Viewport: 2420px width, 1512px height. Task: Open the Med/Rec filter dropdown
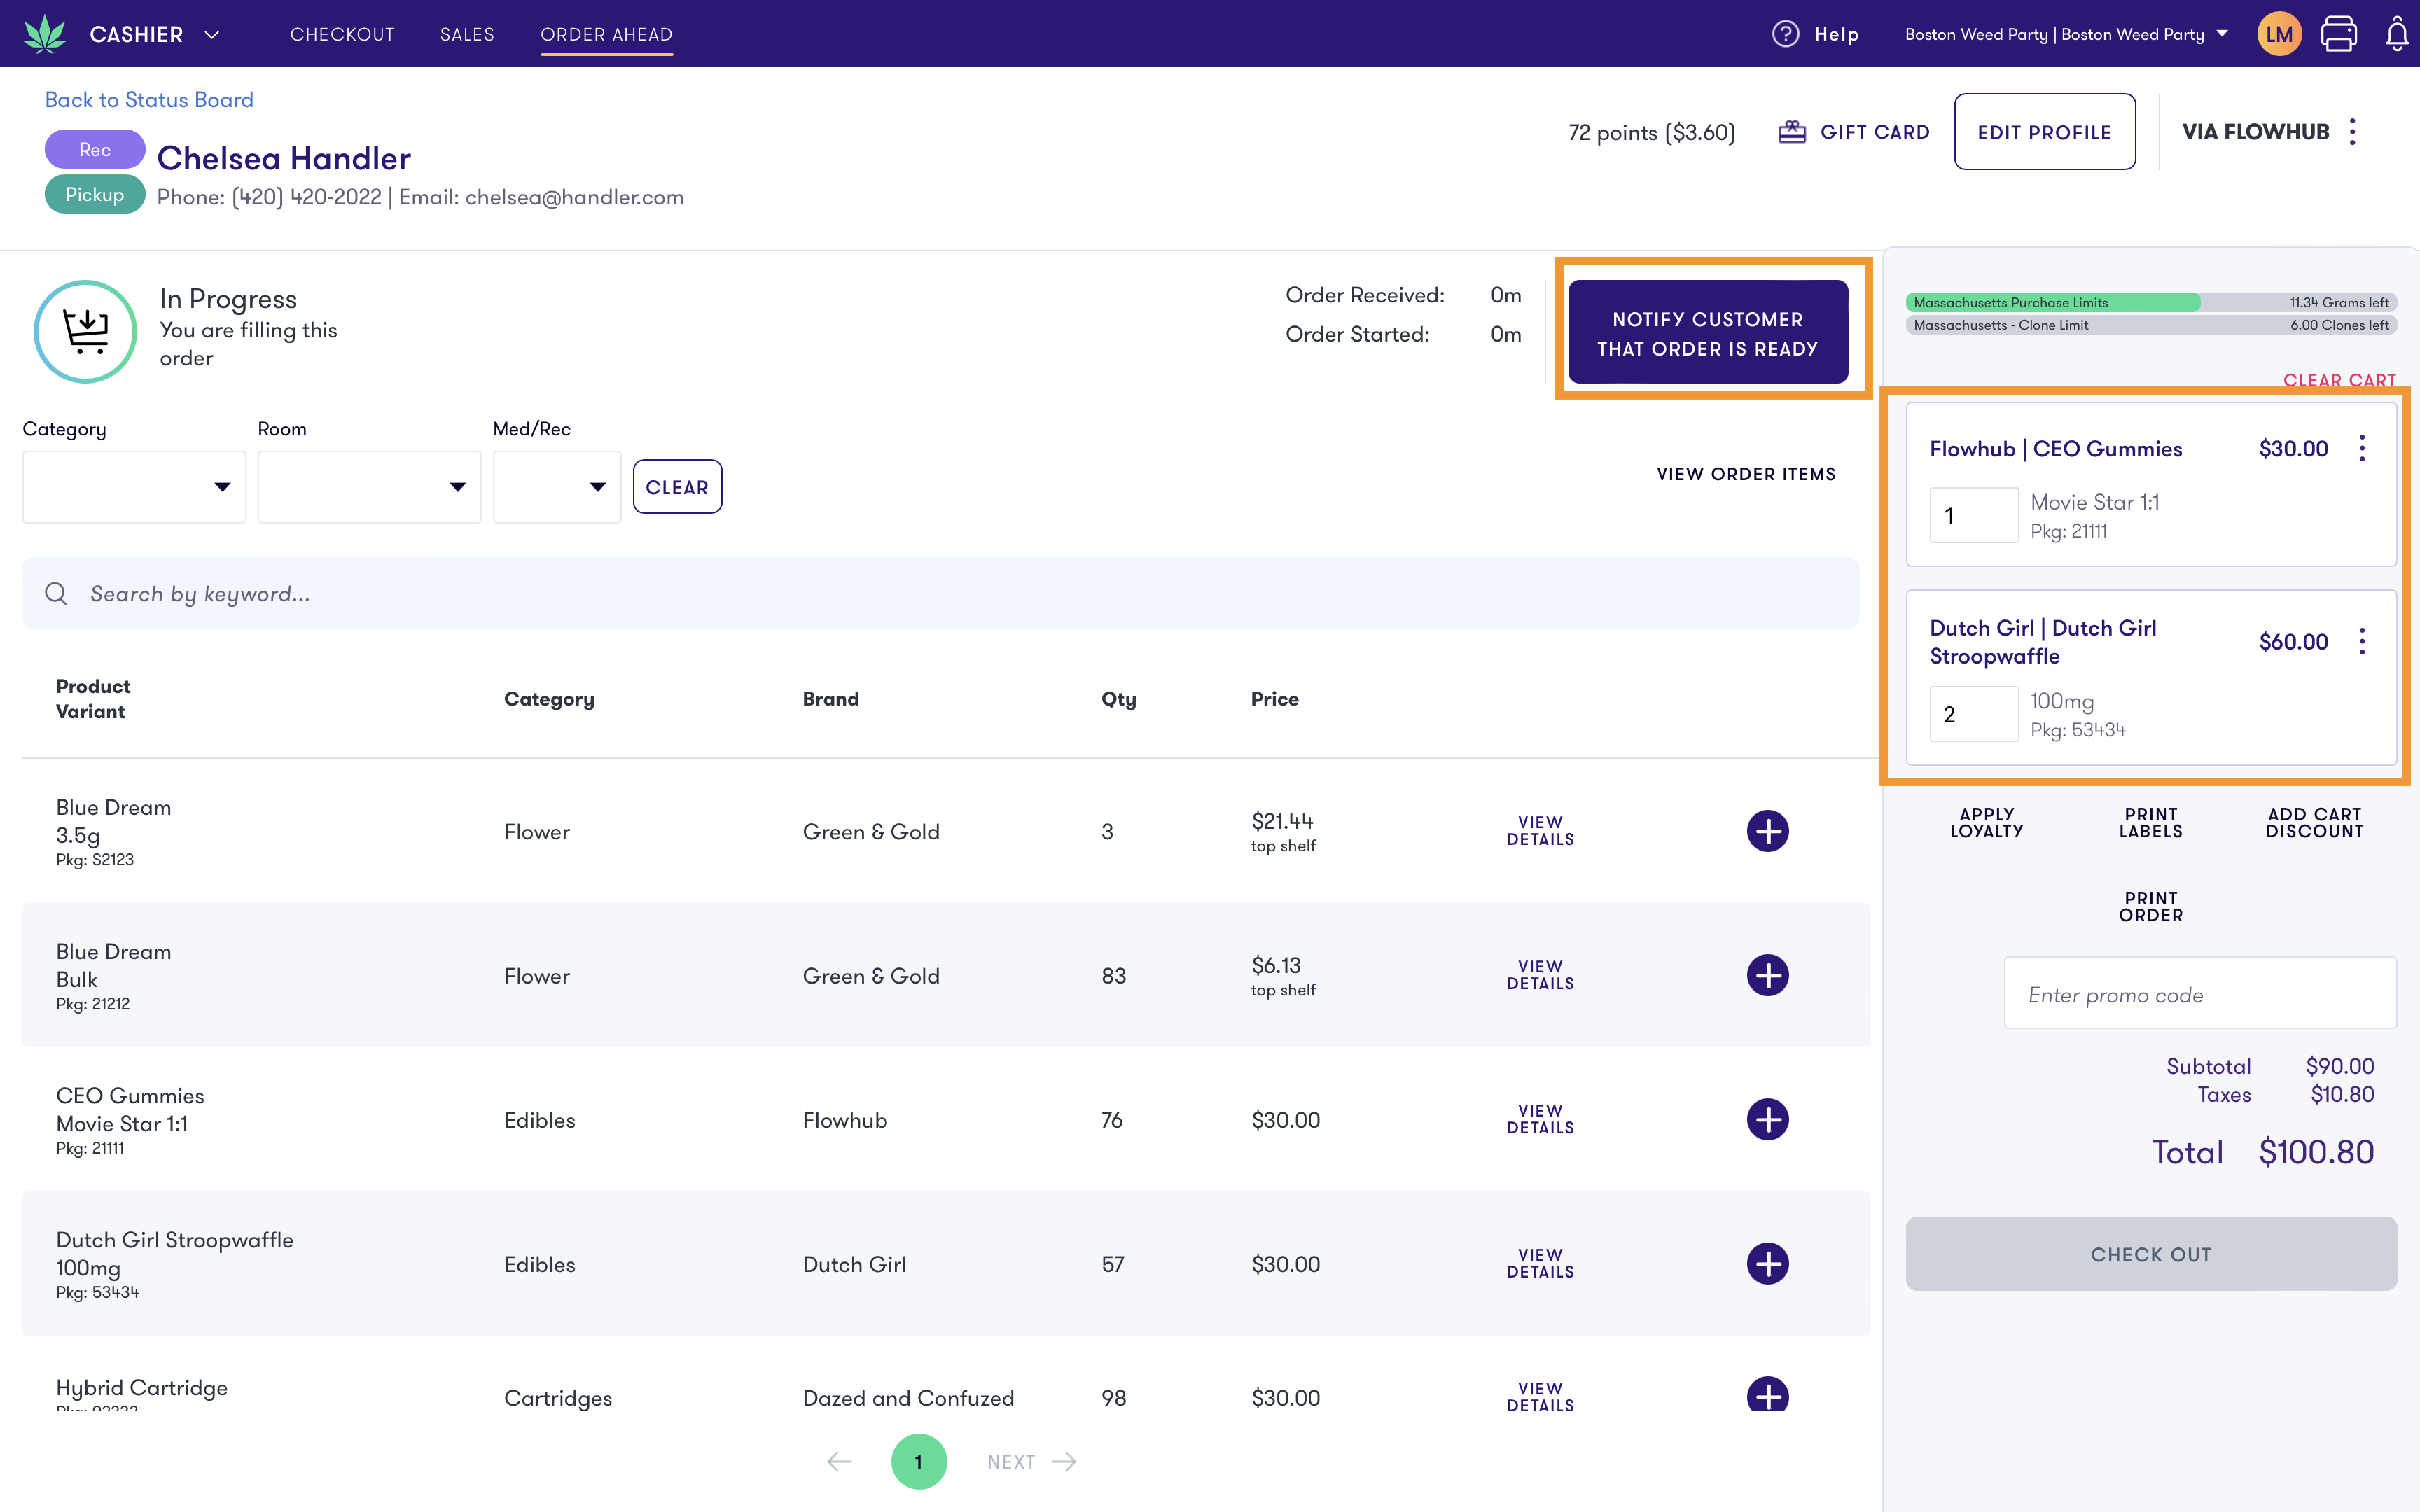557,487
